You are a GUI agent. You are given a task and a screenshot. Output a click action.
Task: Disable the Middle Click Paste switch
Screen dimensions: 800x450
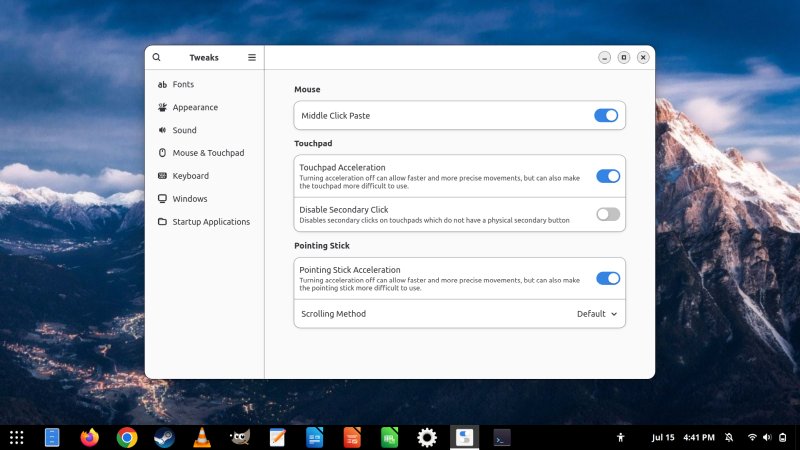pos(606,116)
